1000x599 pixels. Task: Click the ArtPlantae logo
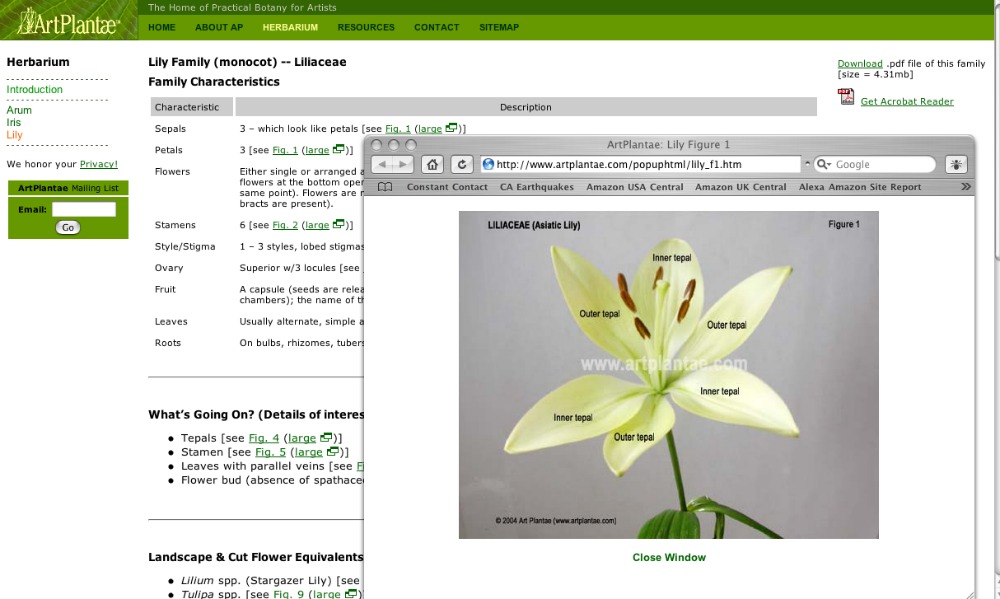click(x=68, y=20)
